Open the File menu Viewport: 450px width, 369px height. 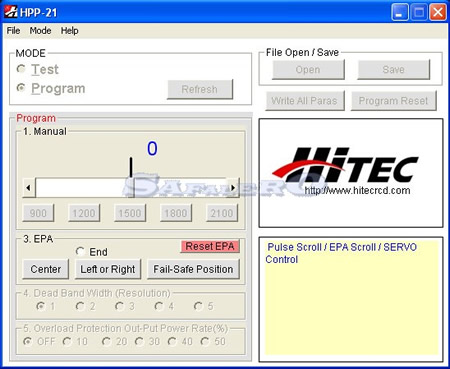point(13,31)
